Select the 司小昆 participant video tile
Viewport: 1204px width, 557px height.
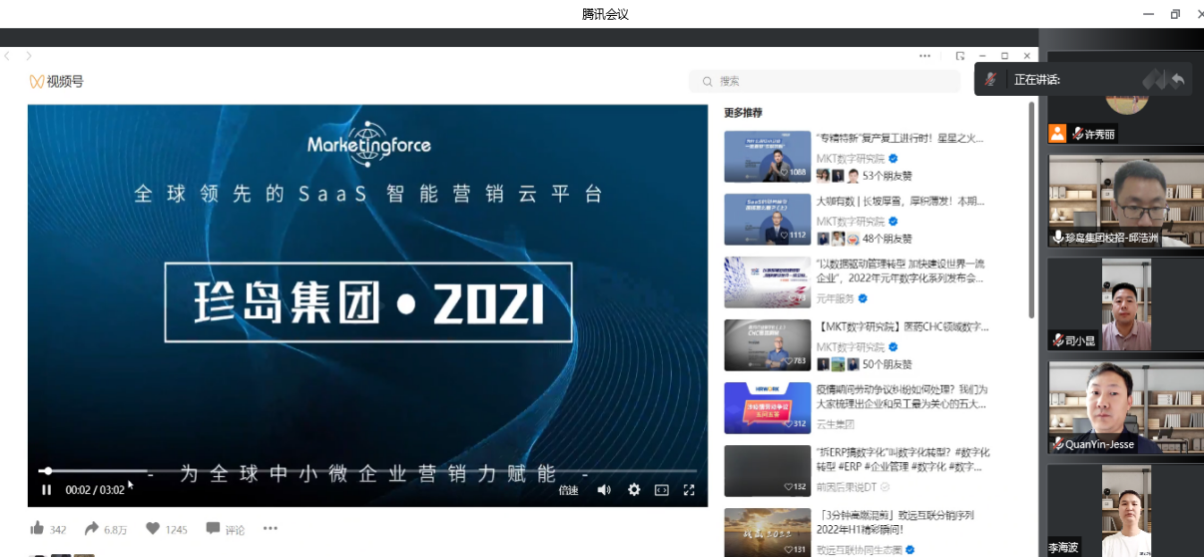point(1125,304)
